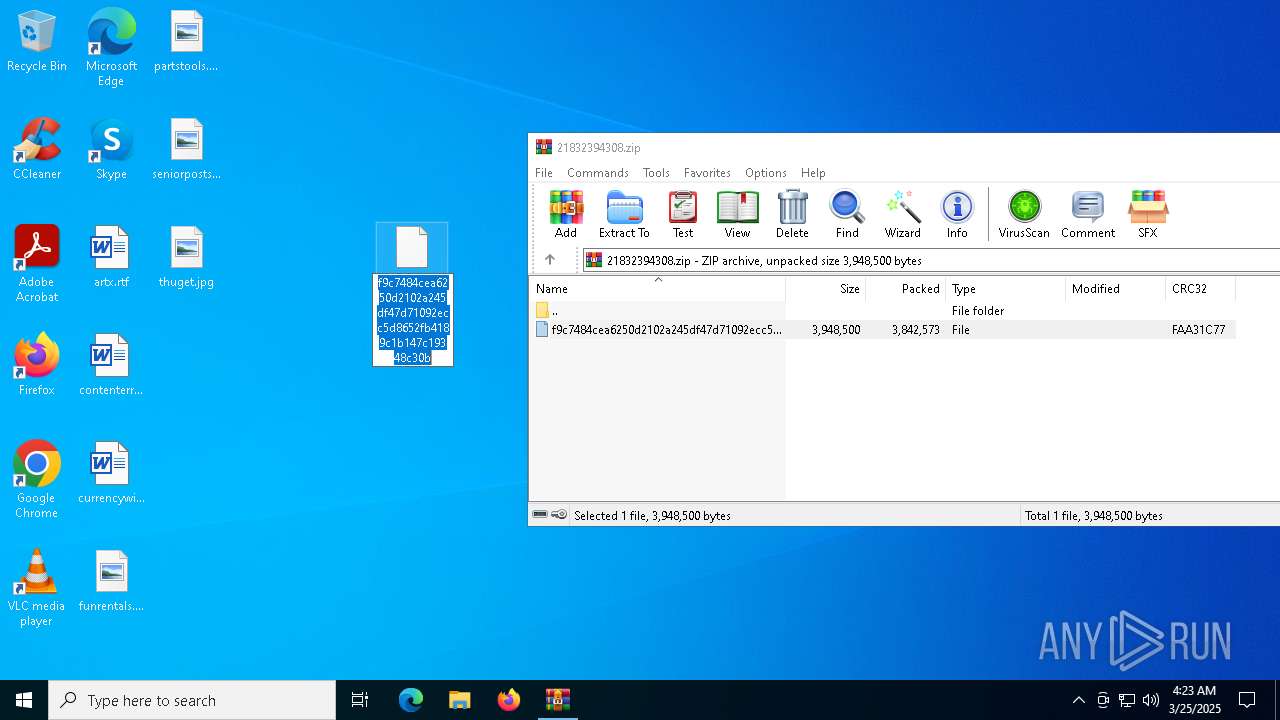Select the Firefox desktop shortcut
The height and width of the screenshot is (720, 1280).
pos(37,365)
